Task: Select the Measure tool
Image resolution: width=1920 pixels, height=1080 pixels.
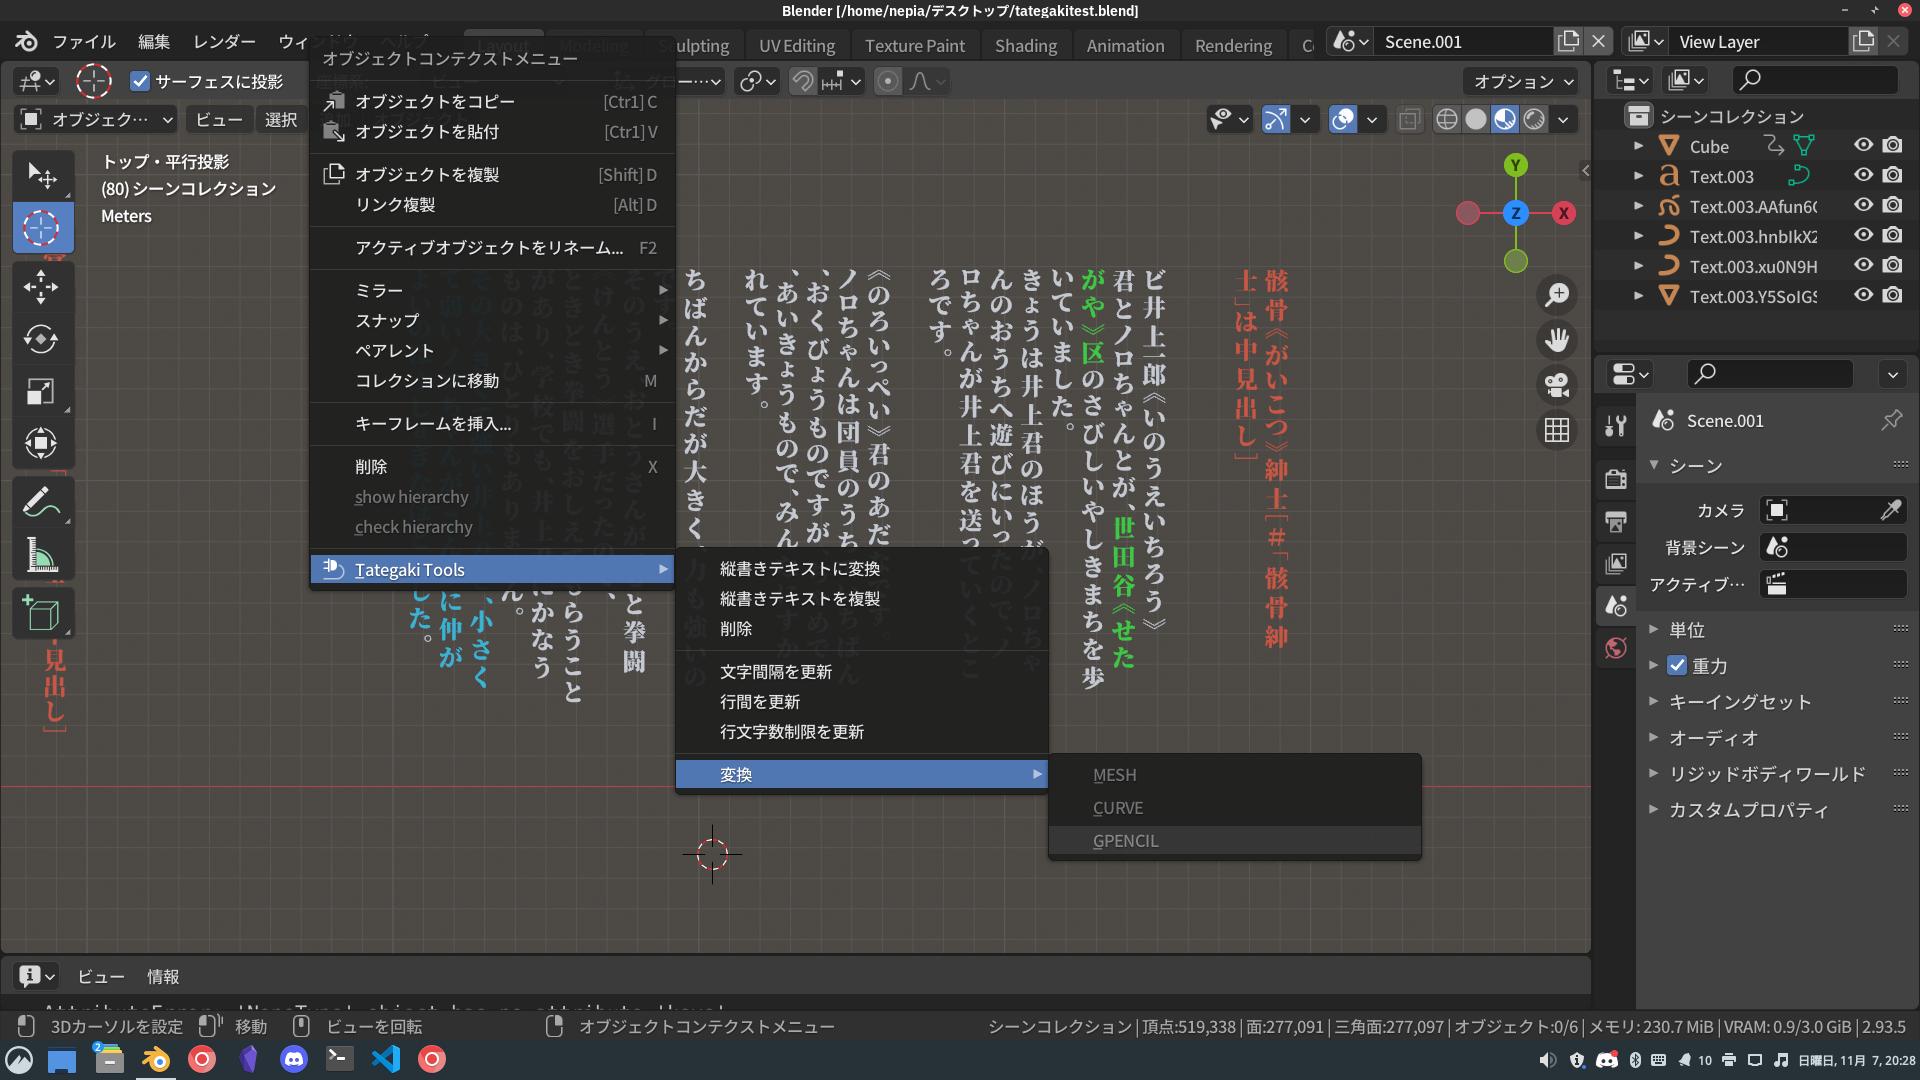Action: point(42,554)
